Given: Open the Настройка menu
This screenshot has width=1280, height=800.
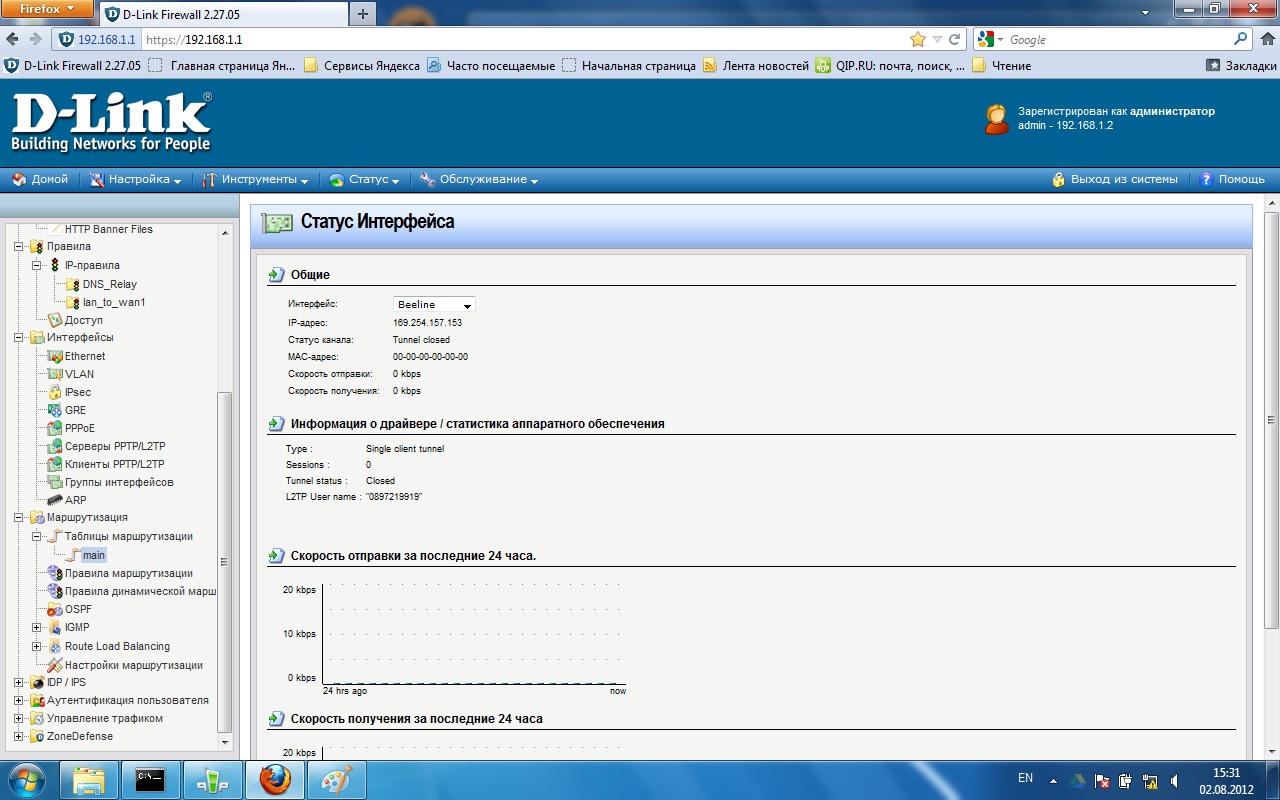Looking at the screenshot, I should click(x=135, y=180).
